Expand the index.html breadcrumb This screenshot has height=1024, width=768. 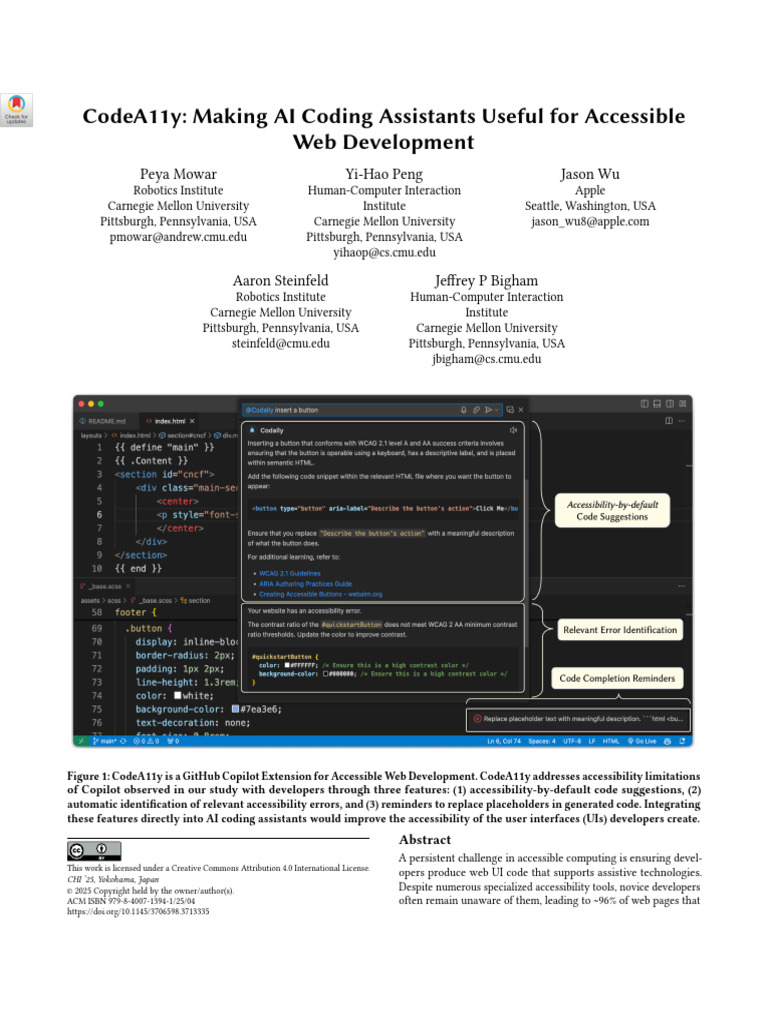click(x=131, y=435)
